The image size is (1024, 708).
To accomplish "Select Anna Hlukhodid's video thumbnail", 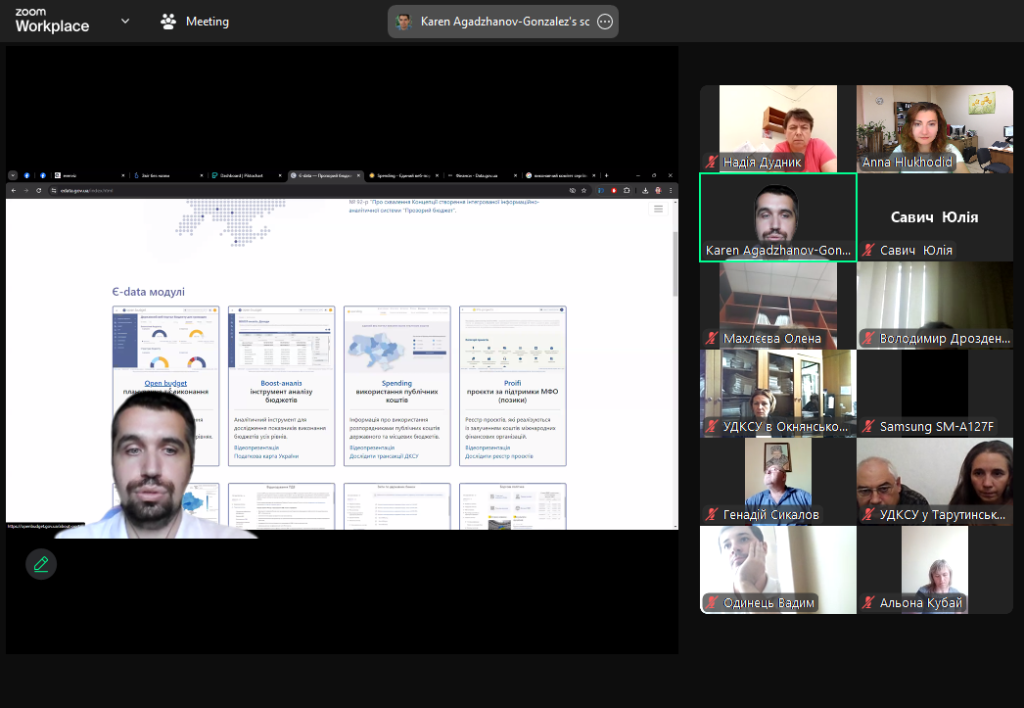I will coord(934,129).
